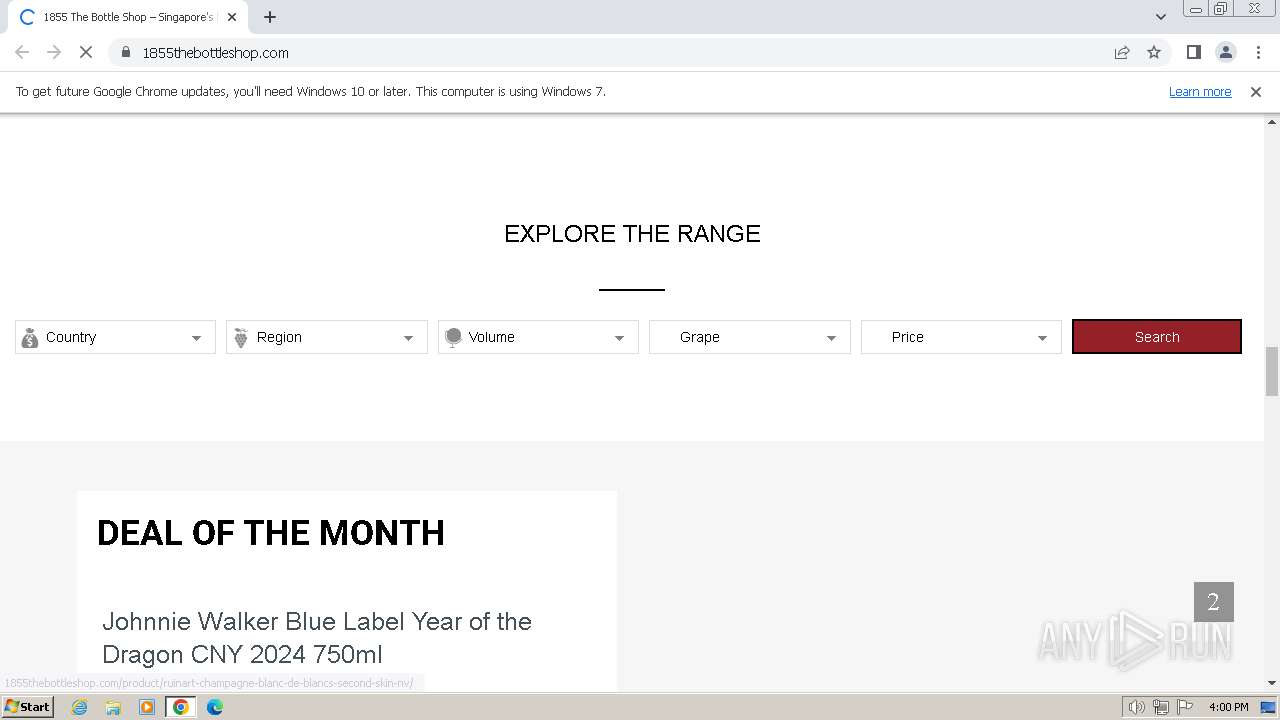Image resolution: width=1280 pixels, height=720 pixels.
Task: Open Microsoft Edge from the taskbar
Action: click(x=214, y=707)
